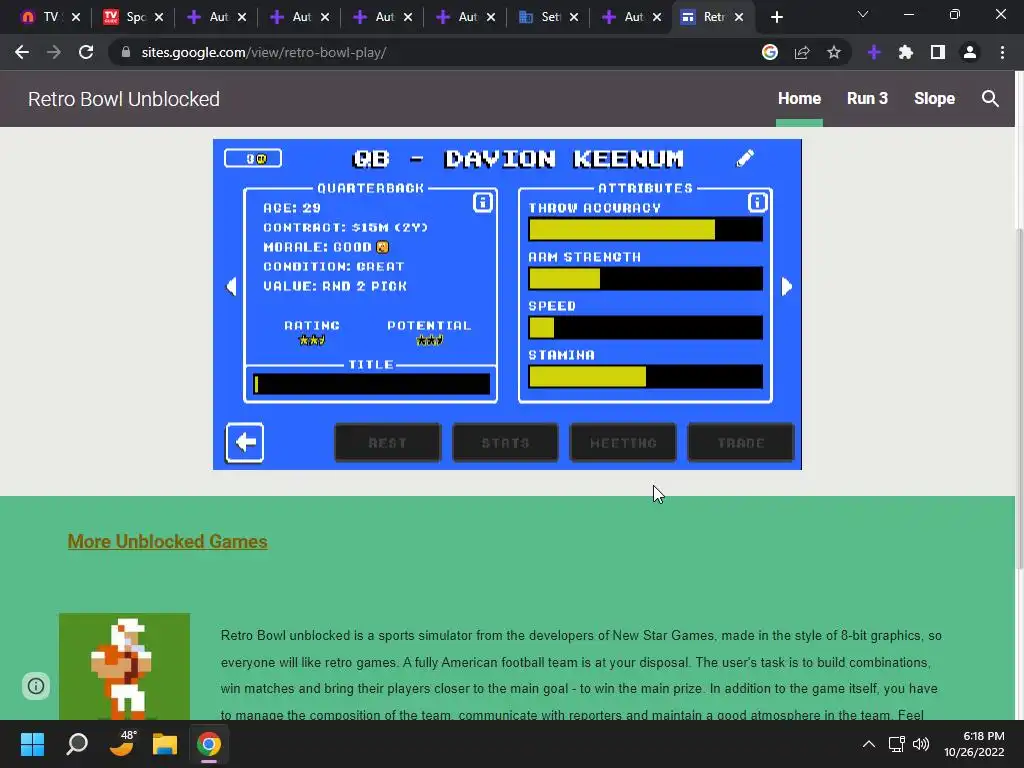Open Run 3 navigation item

tap(867, 99)
